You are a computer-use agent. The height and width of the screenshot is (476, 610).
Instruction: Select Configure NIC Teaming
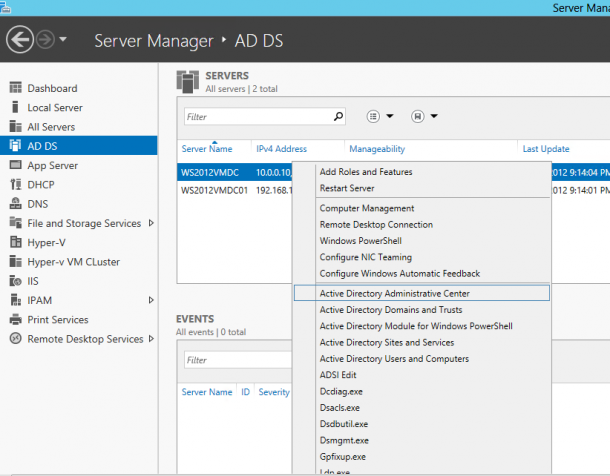(422, 257)
